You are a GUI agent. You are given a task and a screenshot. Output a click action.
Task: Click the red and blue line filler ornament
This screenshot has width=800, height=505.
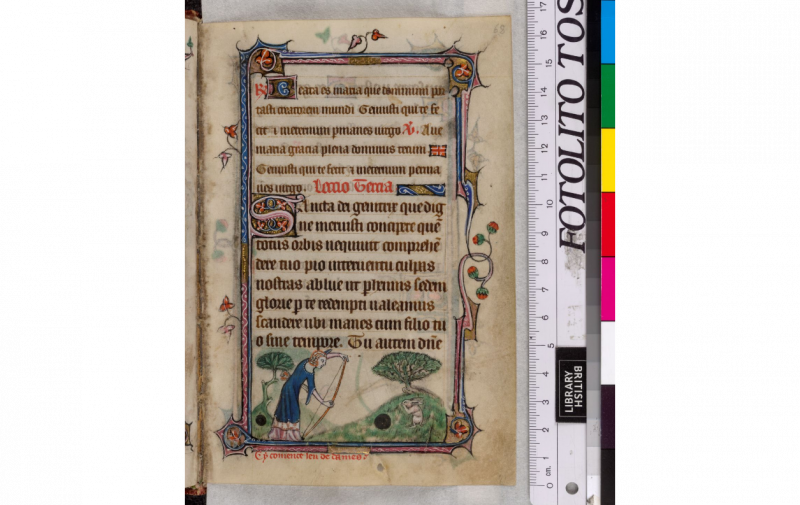point(437,151)
